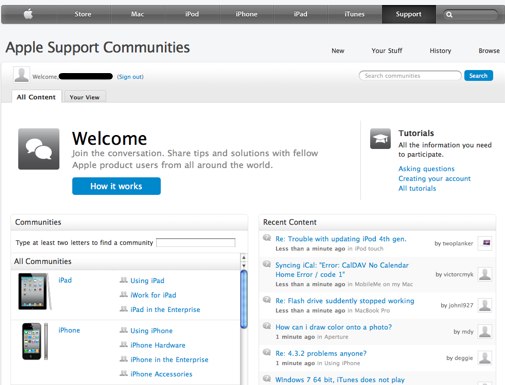Screen dimensions: 505x385
Task: Click the How it works button
Action: 116,186
